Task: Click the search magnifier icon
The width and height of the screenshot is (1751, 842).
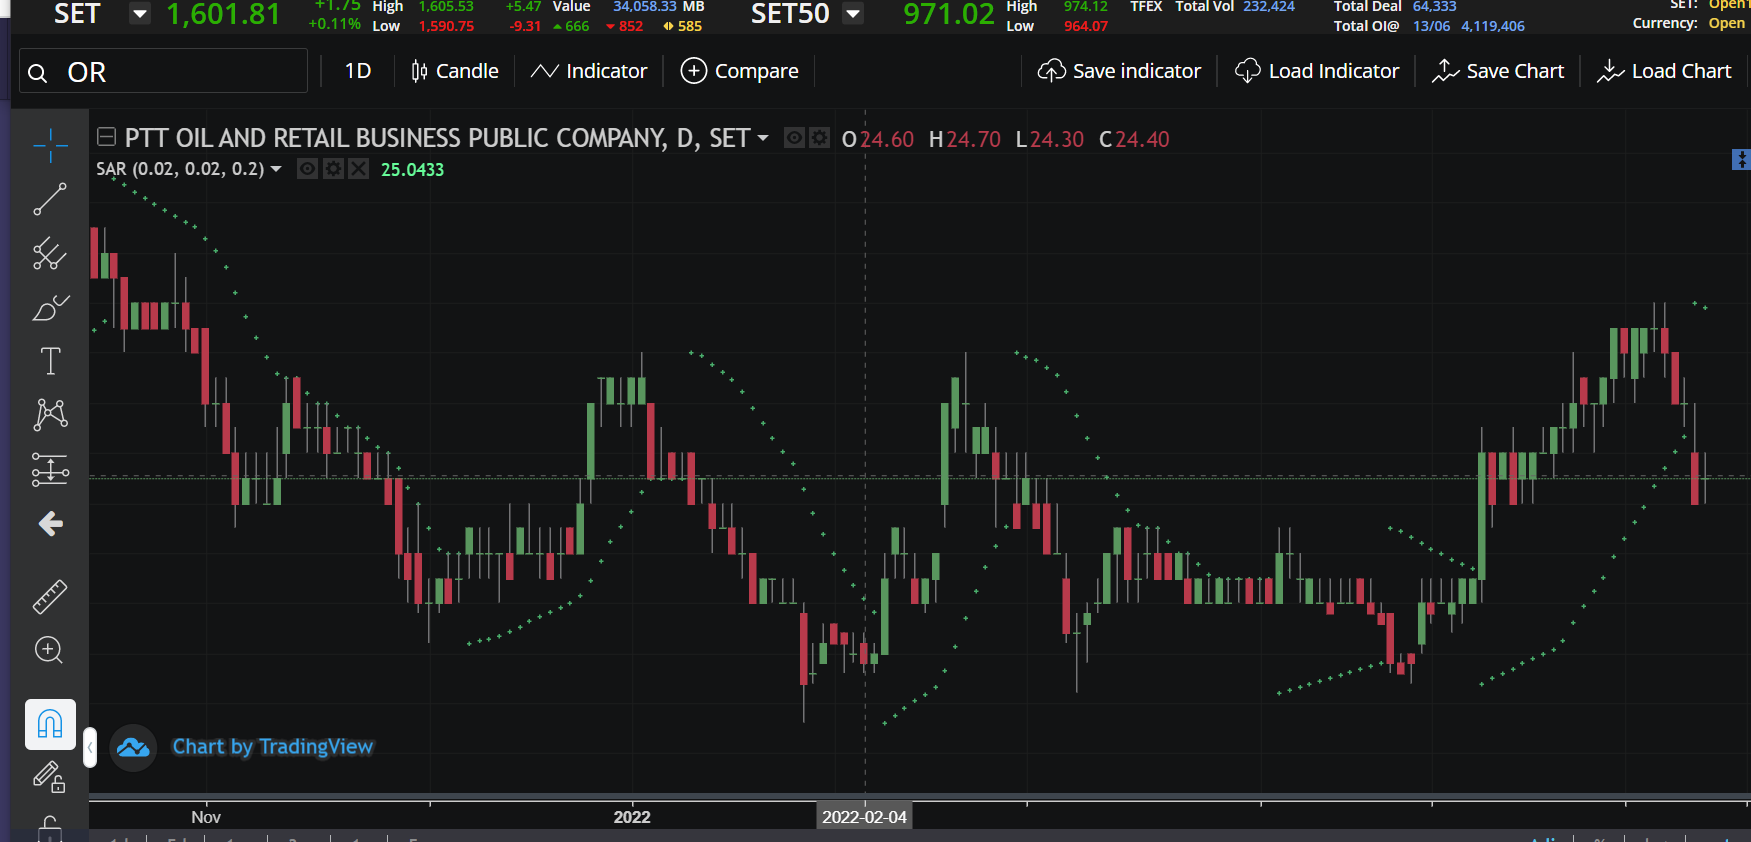Action: (38, 73)
